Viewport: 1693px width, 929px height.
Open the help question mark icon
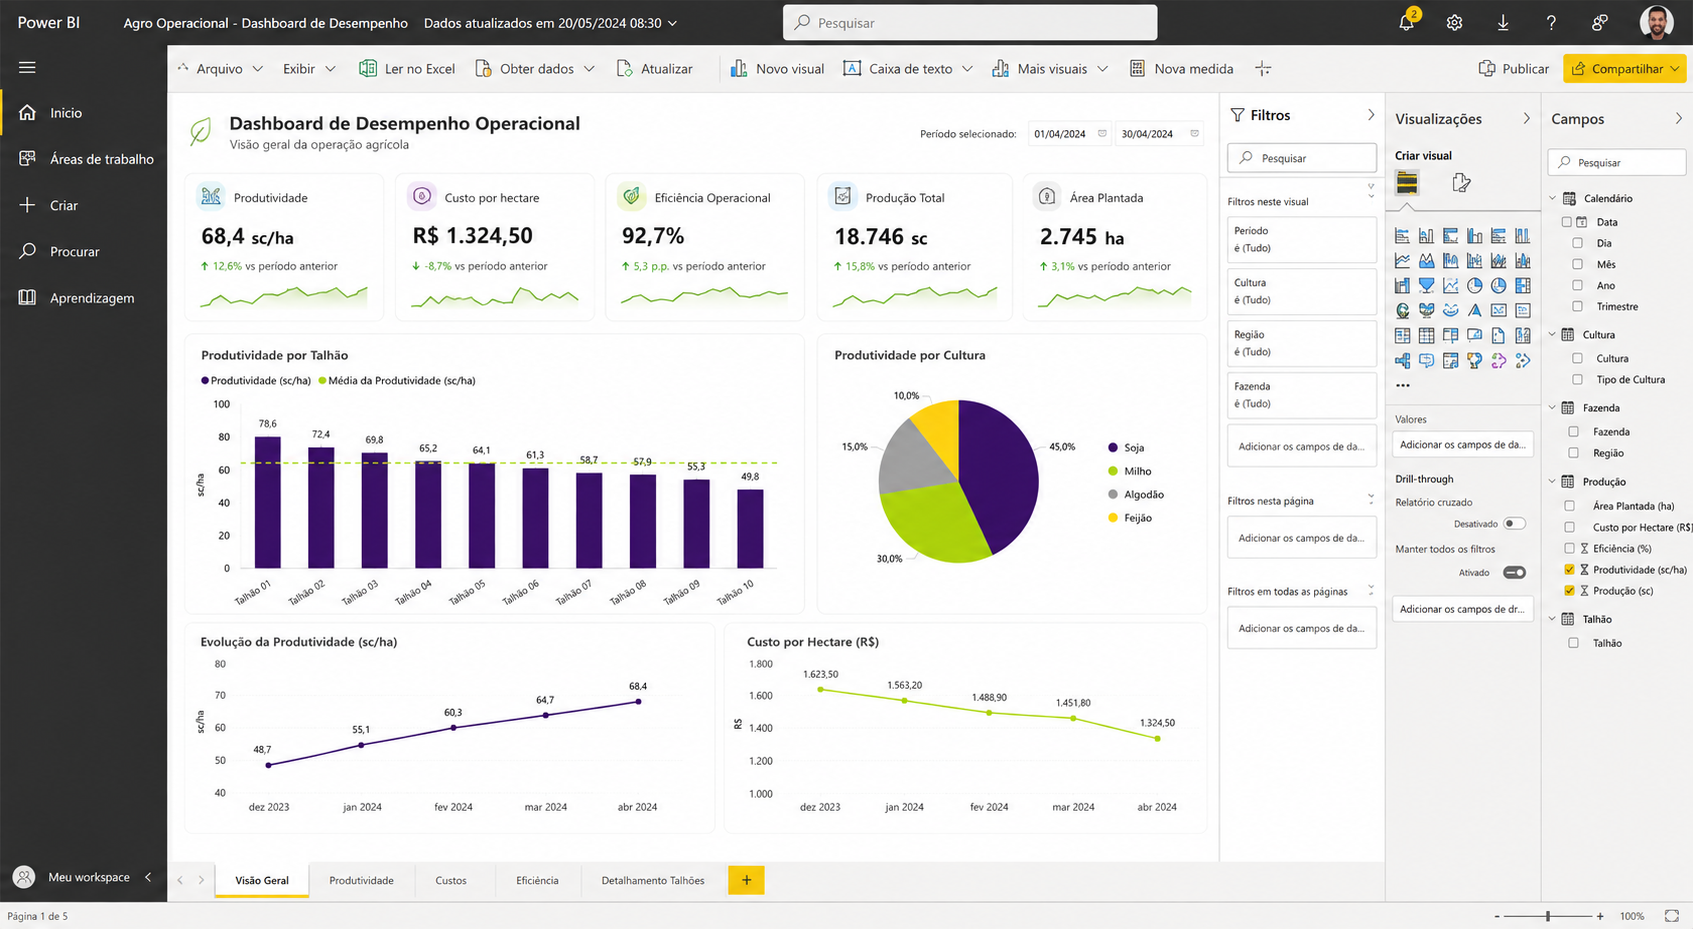[1551, 22]
